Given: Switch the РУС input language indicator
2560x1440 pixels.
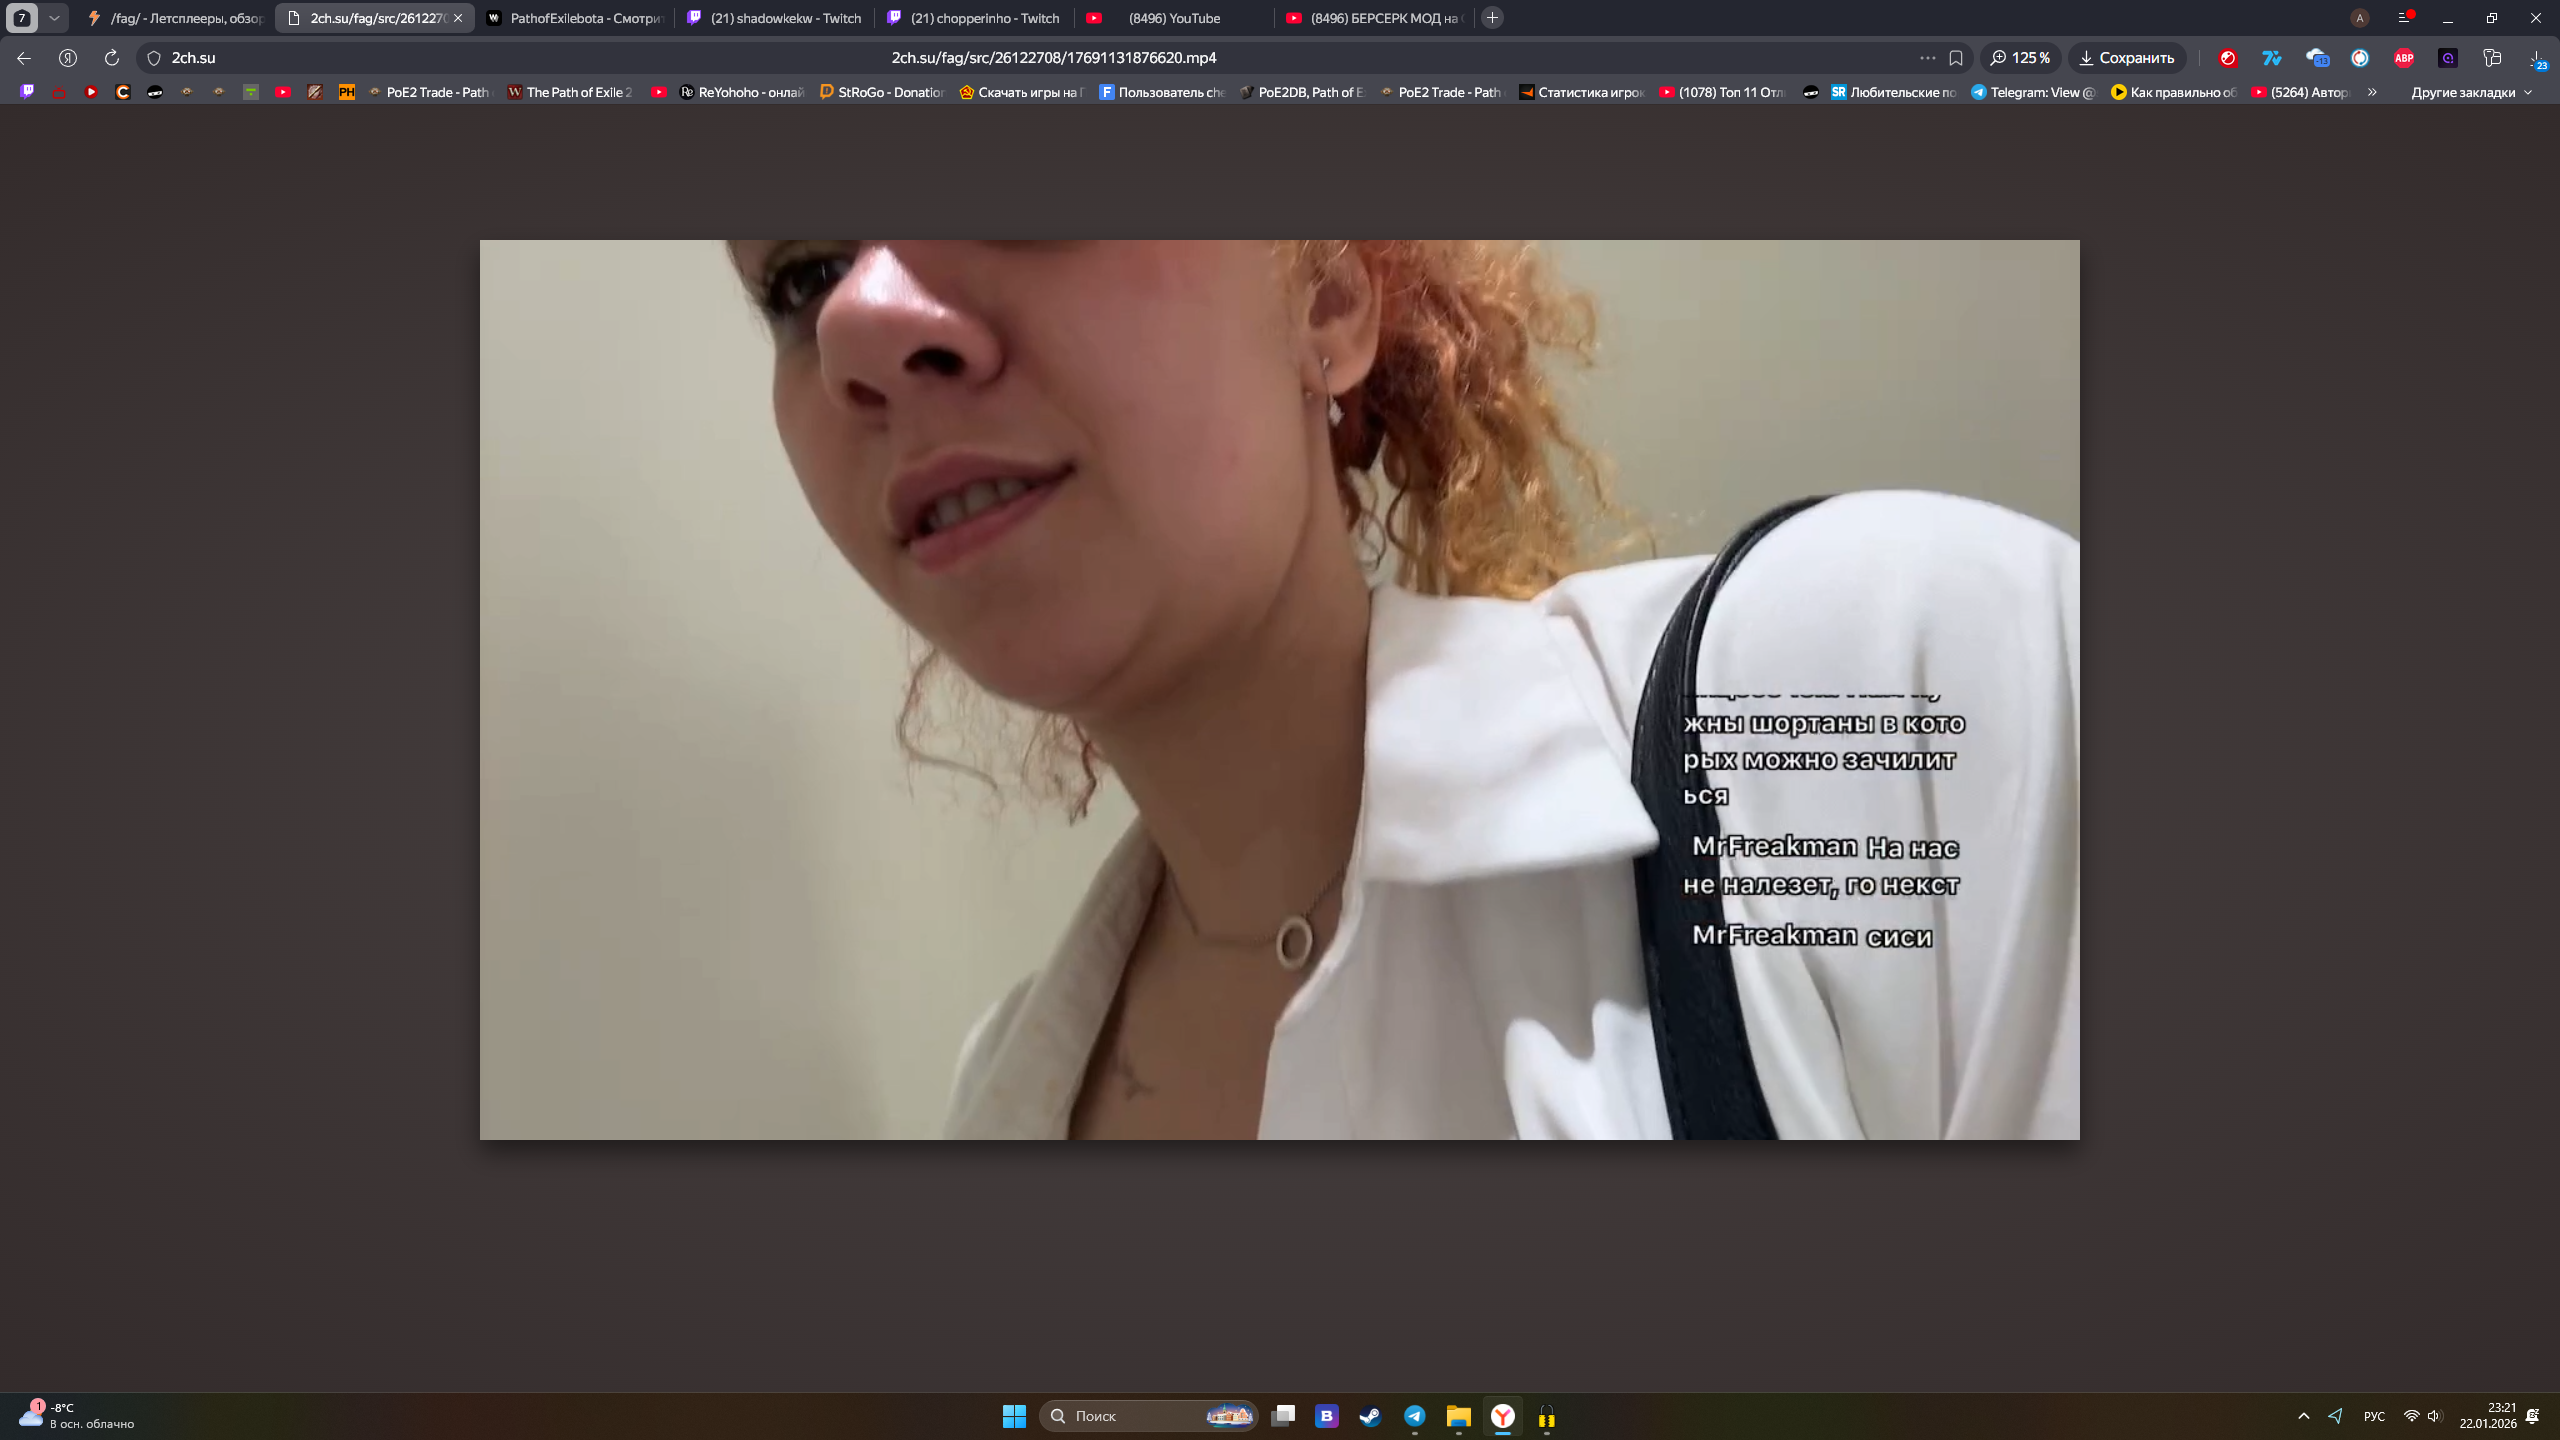Looking at the screenshot, I should [2374, 1416].
